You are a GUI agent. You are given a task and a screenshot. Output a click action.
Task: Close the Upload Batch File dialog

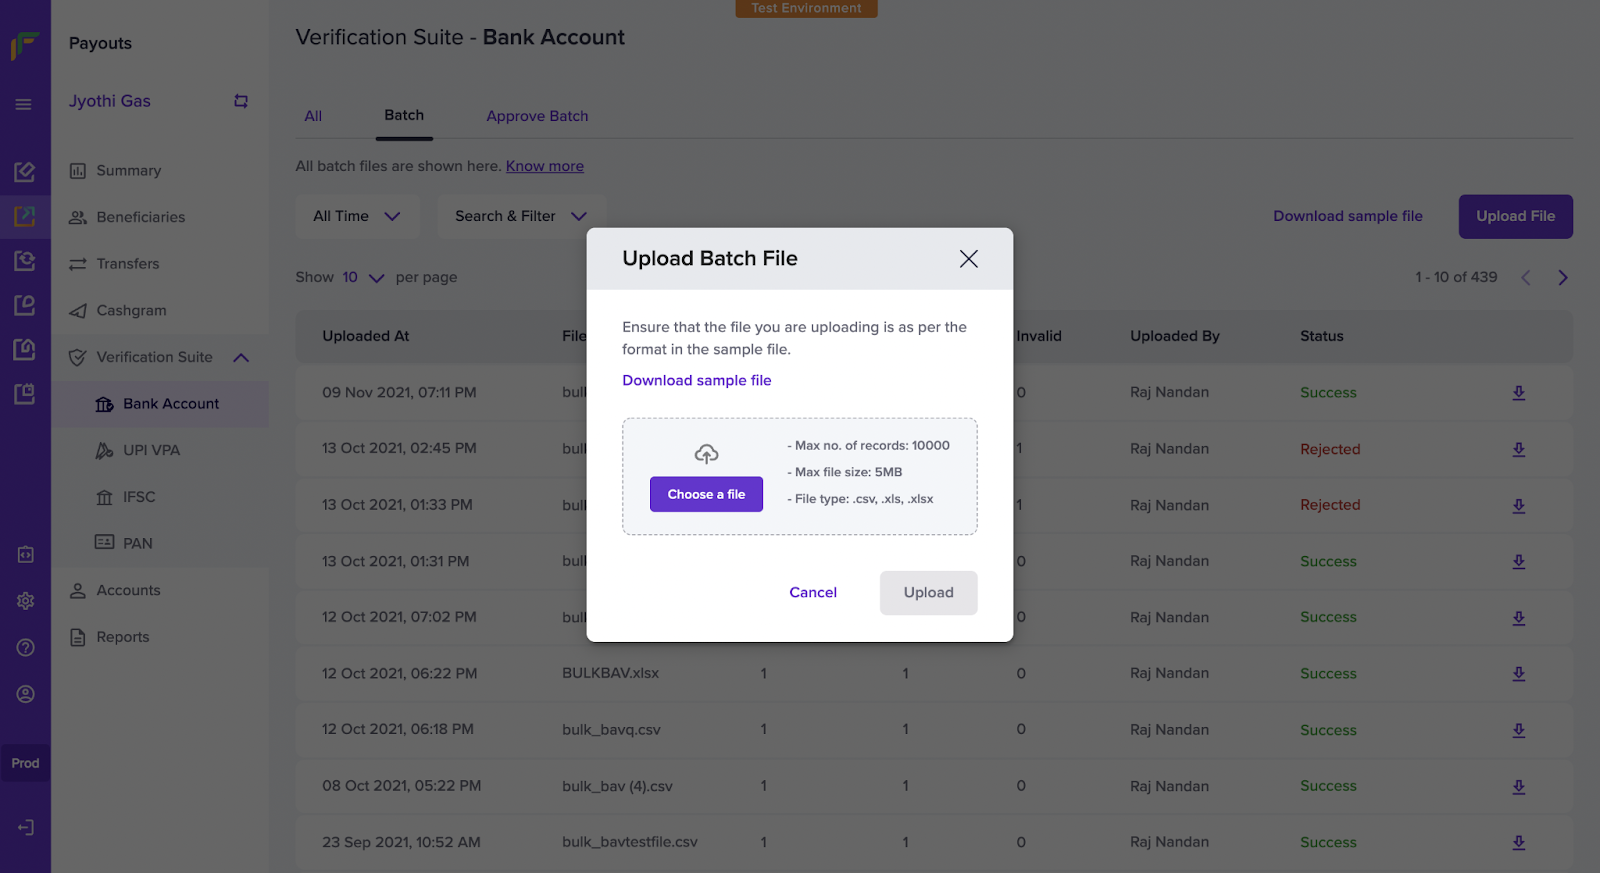(968, 259)
